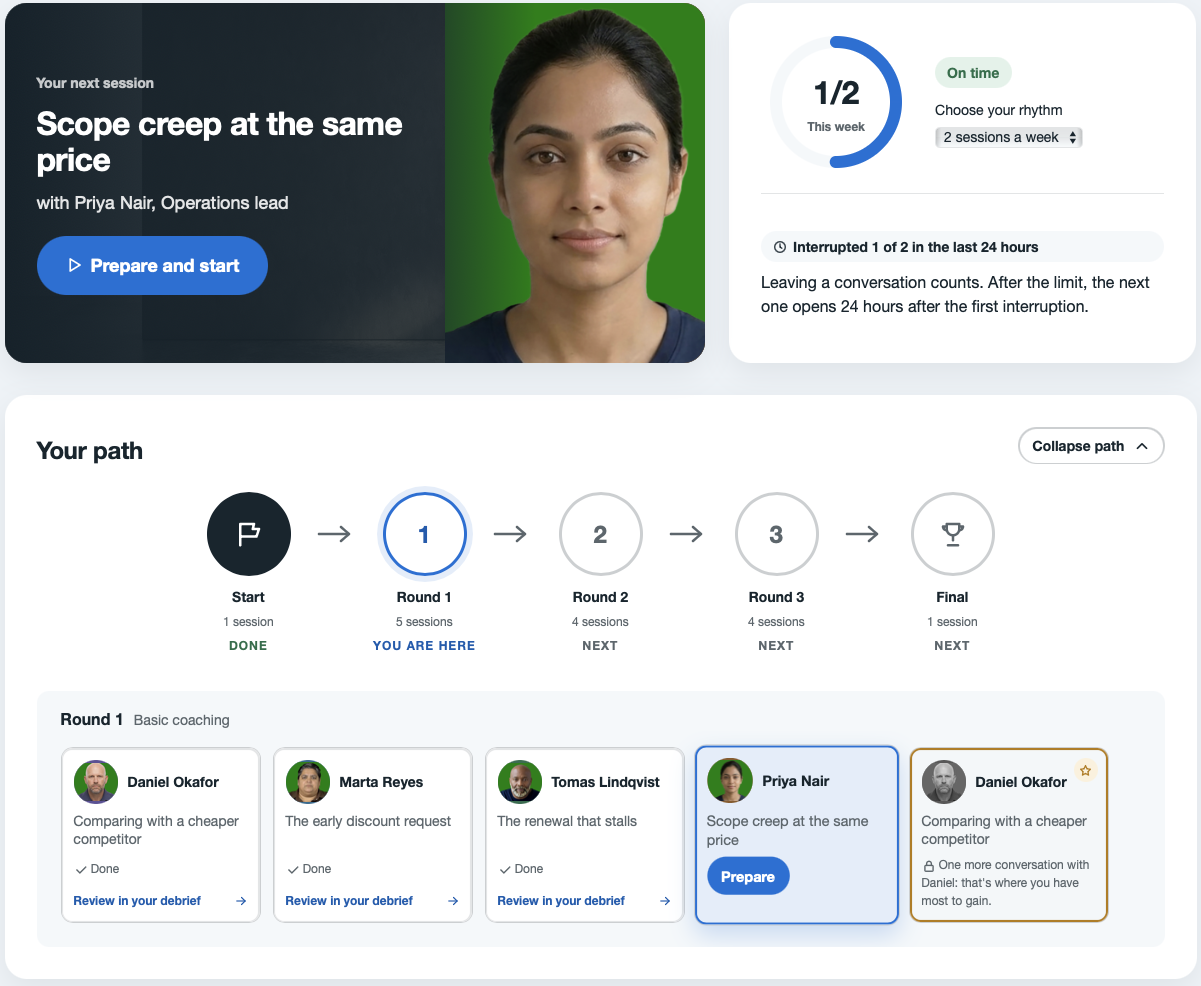
Task: Click Daniel Okafor's avatar on first card
Action: coord(96,782)
